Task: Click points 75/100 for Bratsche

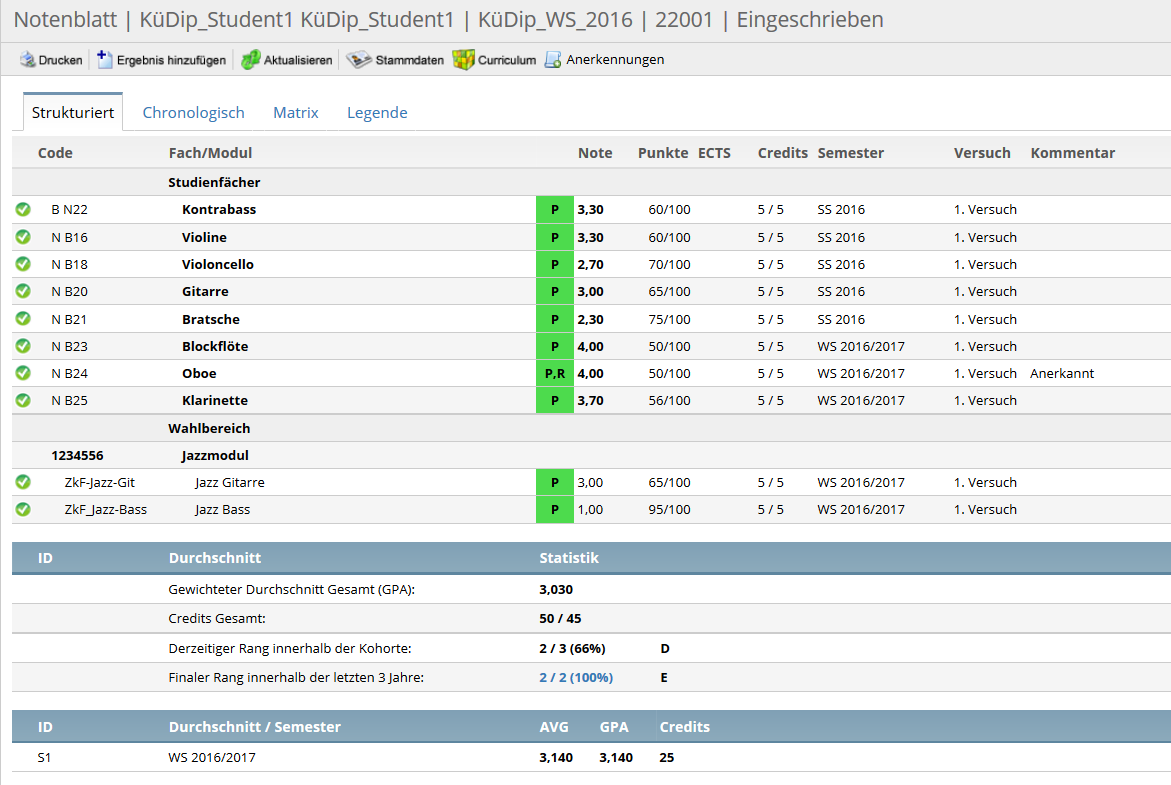Action: point(669,319)
